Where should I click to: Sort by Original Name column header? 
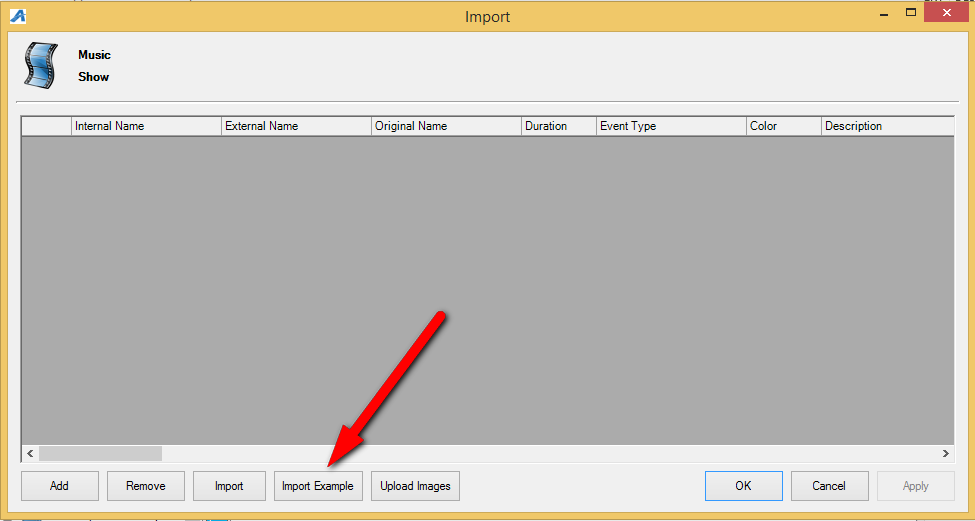point(446,126)
